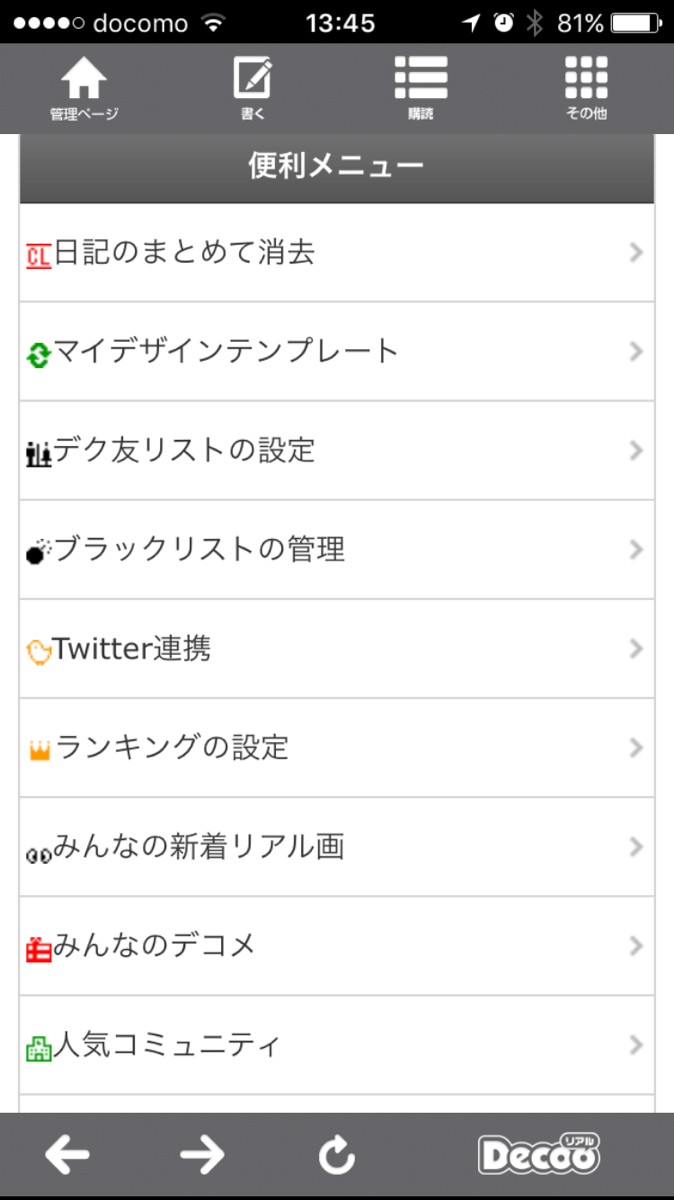The image size is (674, 1200).
Task: Open みんなのデコメ entry
Action: (155, 945)
